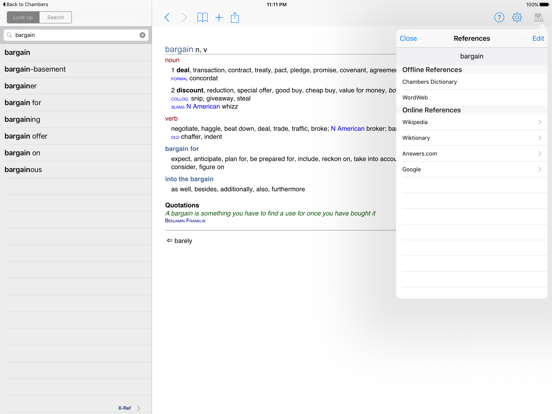Viewport: 552px width, 414px height.
Task: Open Wikipedia online reference
Action: [472, 122]
